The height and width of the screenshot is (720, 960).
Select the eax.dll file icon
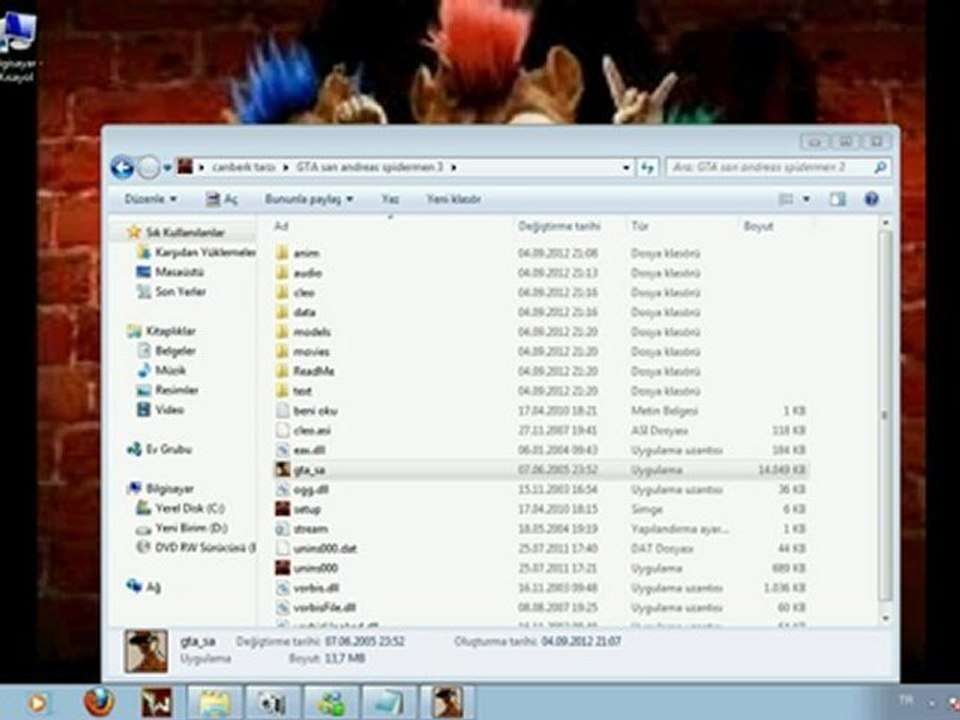coord(282,450)
